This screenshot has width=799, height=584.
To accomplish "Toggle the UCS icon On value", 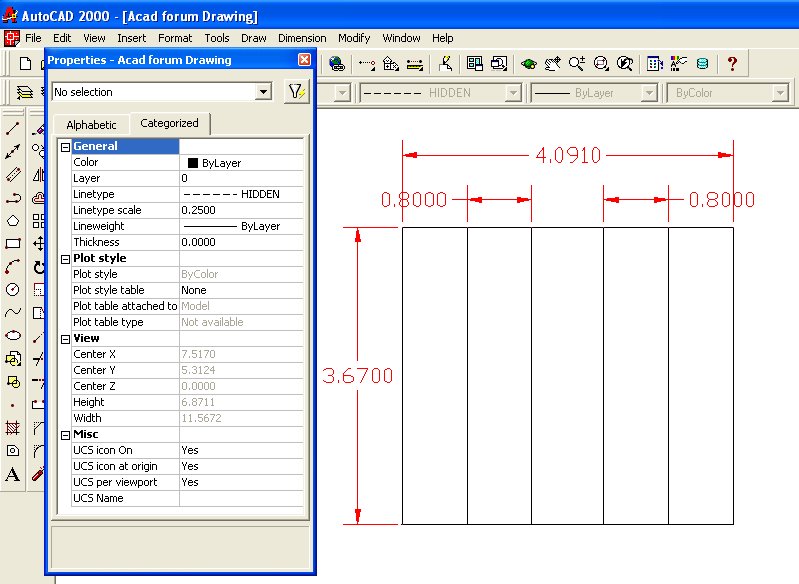I will tap(241, 450).
